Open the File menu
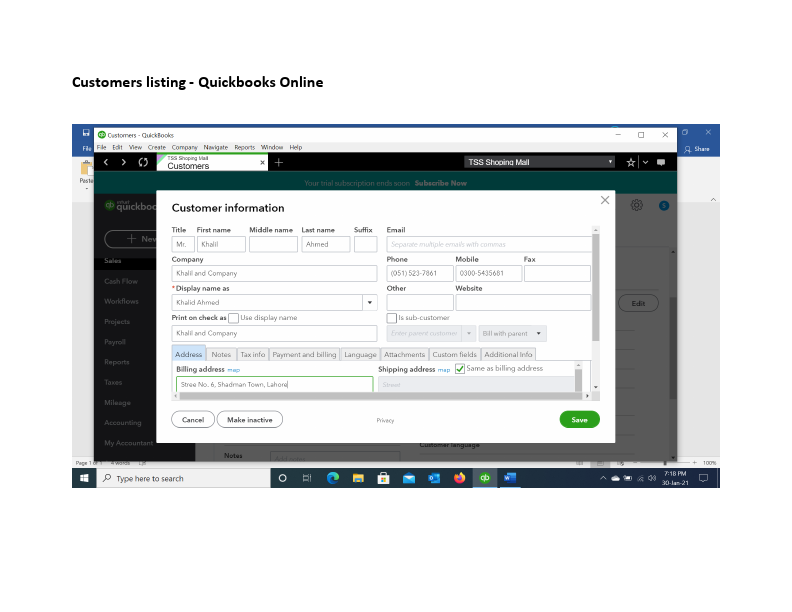792x612 pixels. click(102, 147)
